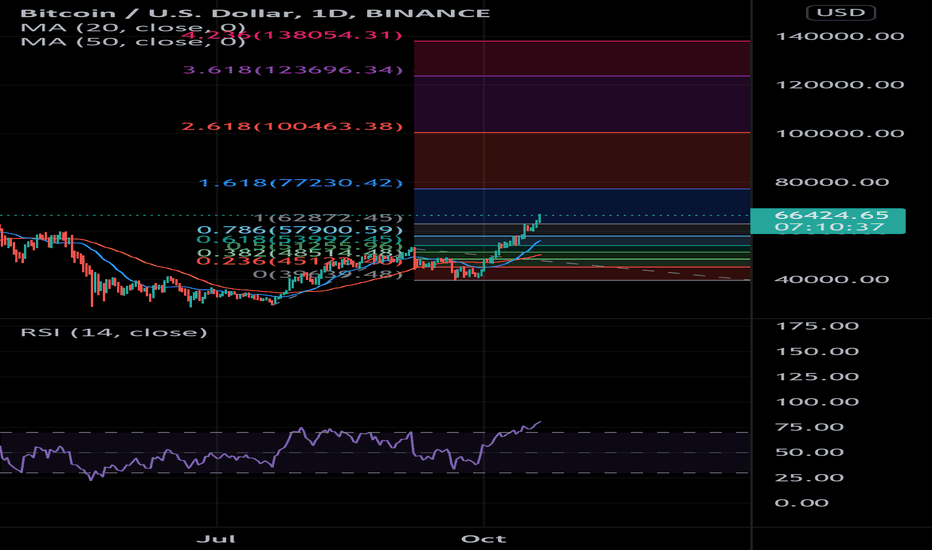
Task: Select the 1(62872.45) Fibonacci label
Action: [329, 218]
